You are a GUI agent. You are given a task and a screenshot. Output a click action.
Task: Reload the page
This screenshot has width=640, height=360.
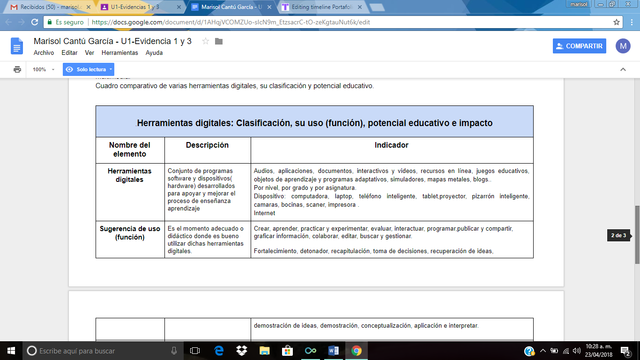click(x=35, y=22)
